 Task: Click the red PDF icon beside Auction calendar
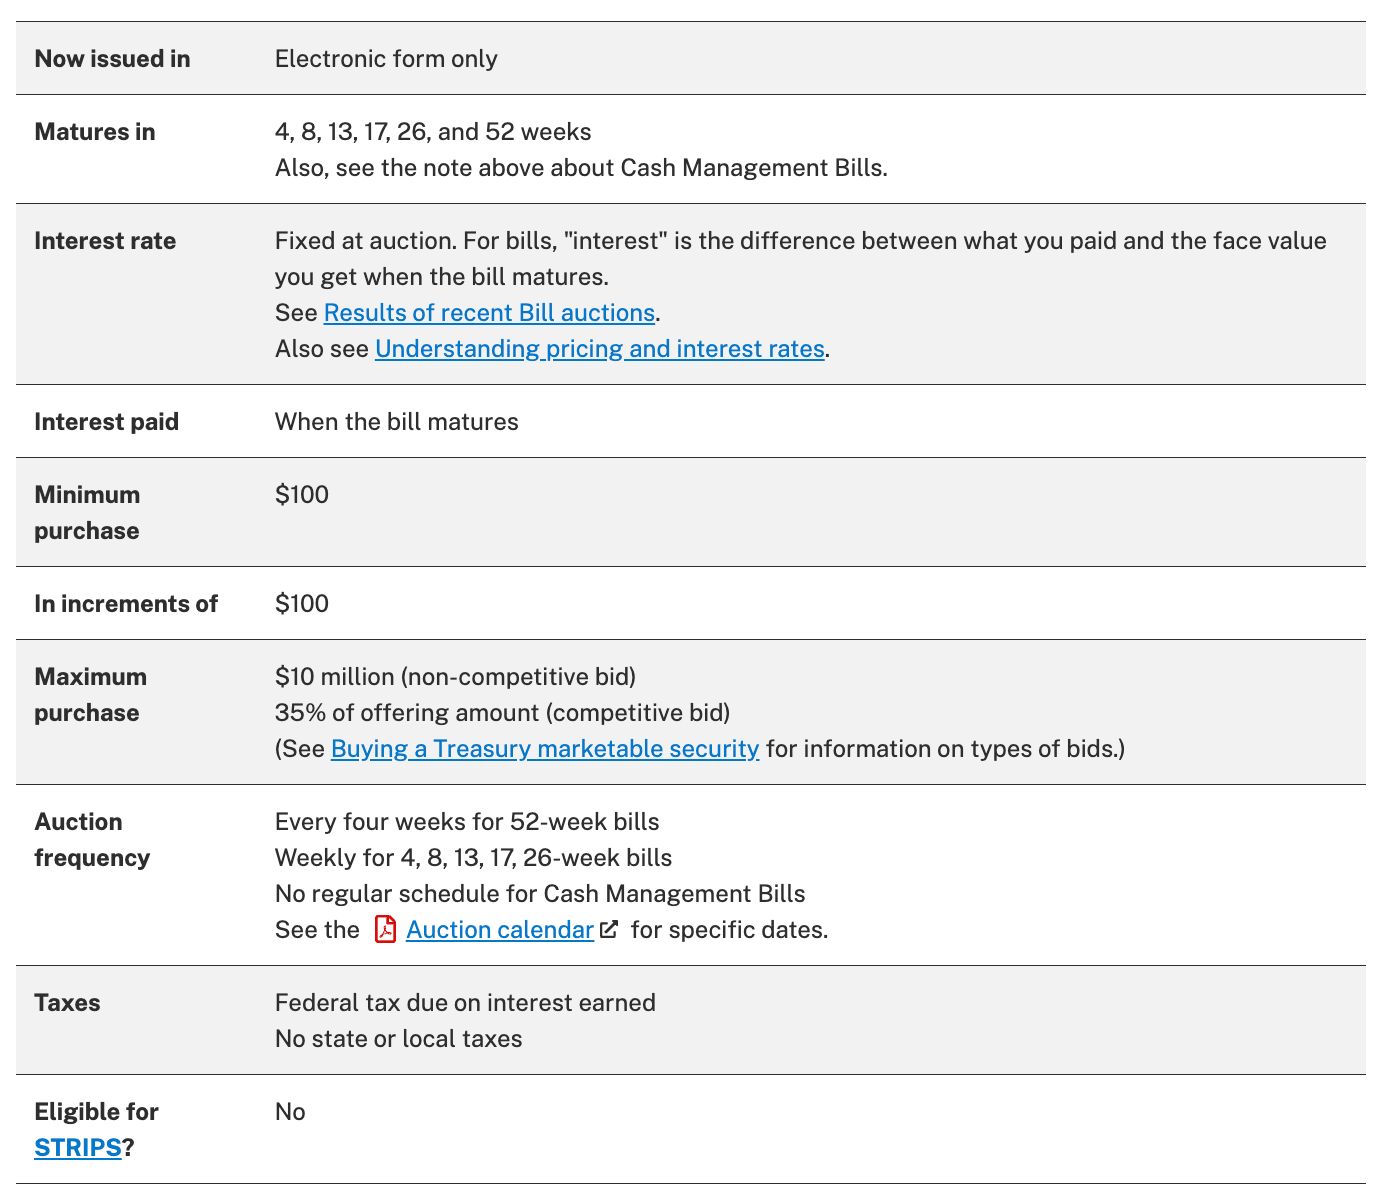pos(385,930)
